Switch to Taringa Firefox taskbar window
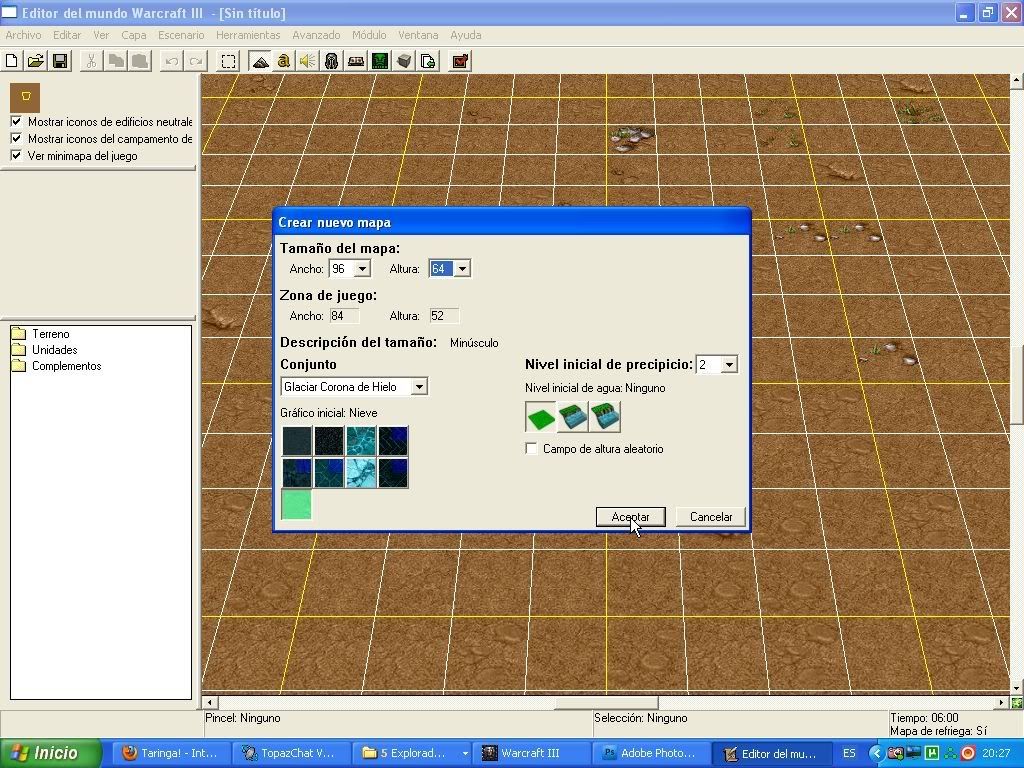Image resolution: width=1024 pixels, height=768 pixels. click(x=173, y=753)
